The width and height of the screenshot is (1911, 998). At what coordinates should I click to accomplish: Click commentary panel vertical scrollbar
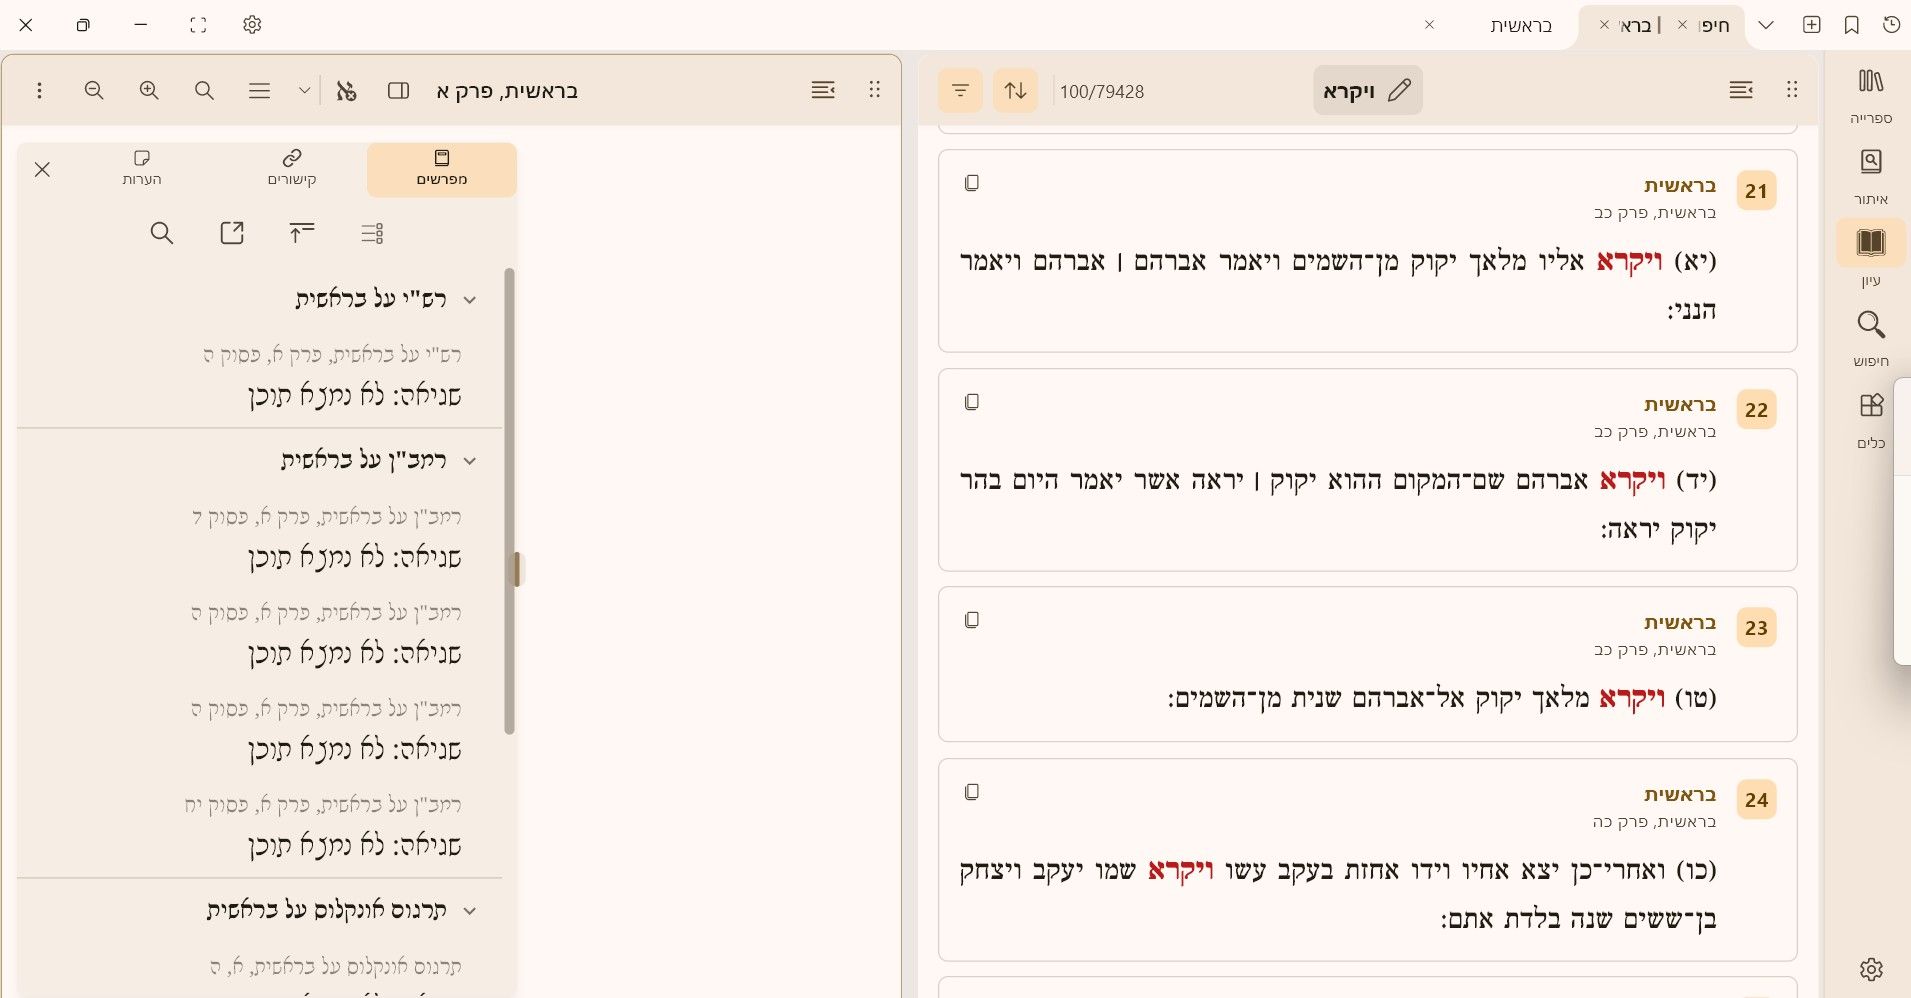[509, 500]
